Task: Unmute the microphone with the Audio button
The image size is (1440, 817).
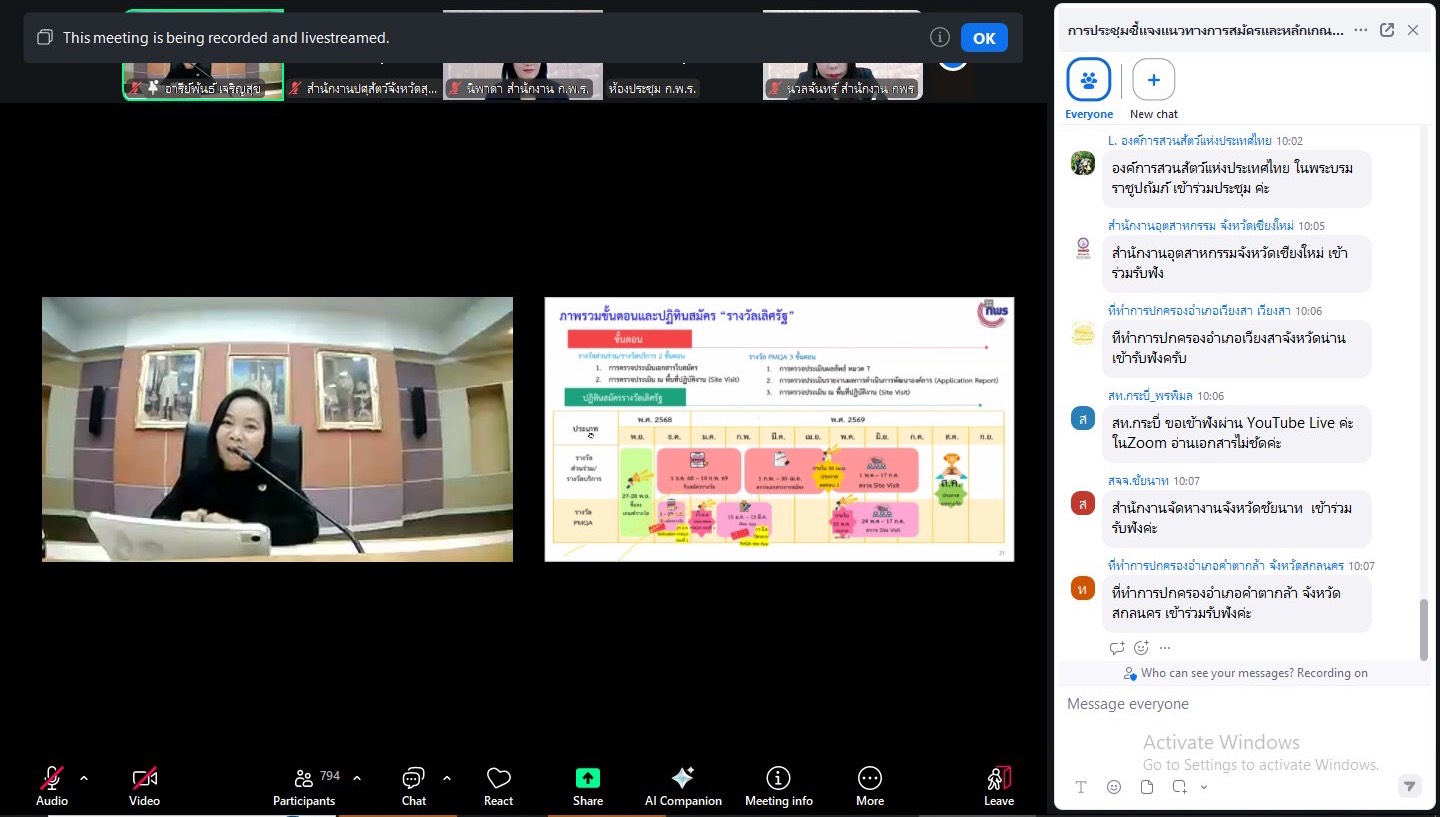Action: coord(52,785)
